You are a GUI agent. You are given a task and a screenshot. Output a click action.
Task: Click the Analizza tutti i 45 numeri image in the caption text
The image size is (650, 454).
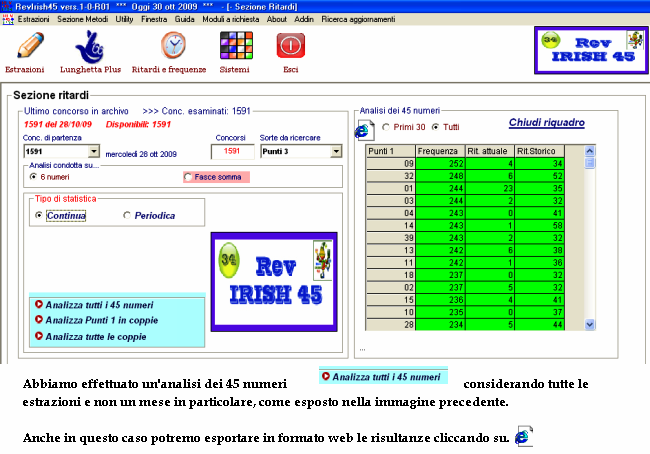(x=383, y=376)
